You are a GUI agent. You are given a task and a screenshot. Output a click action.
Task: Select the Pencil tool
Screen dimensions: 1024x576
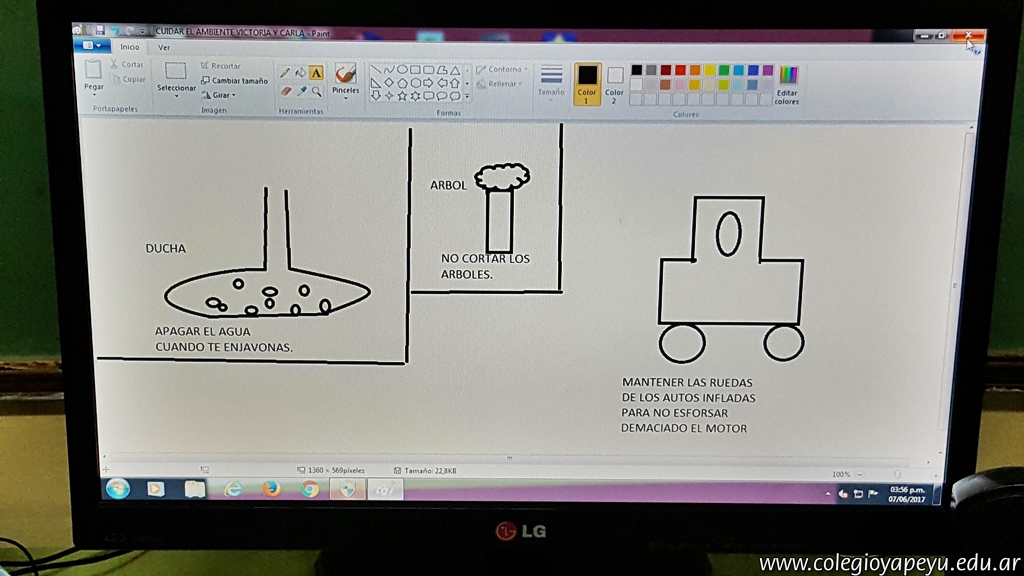[285, 72]
